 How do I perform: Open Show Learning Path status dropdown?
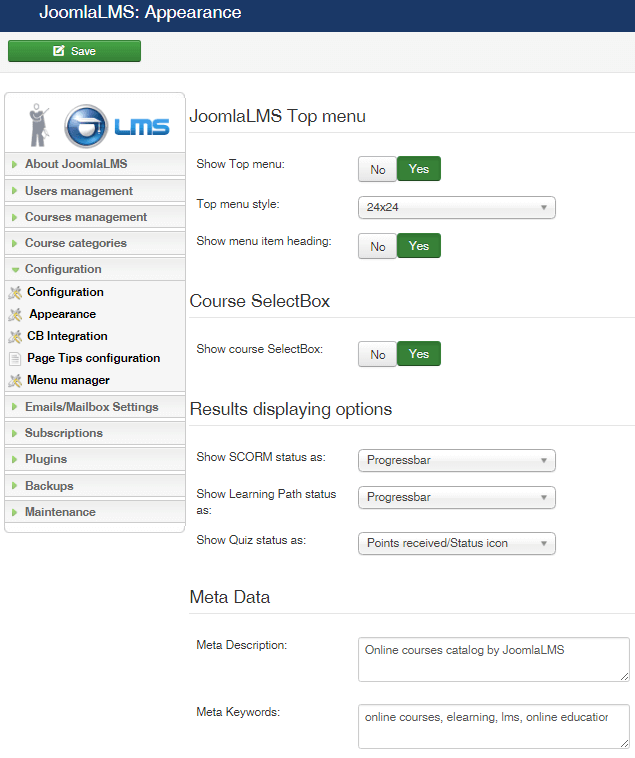(457, 497)
